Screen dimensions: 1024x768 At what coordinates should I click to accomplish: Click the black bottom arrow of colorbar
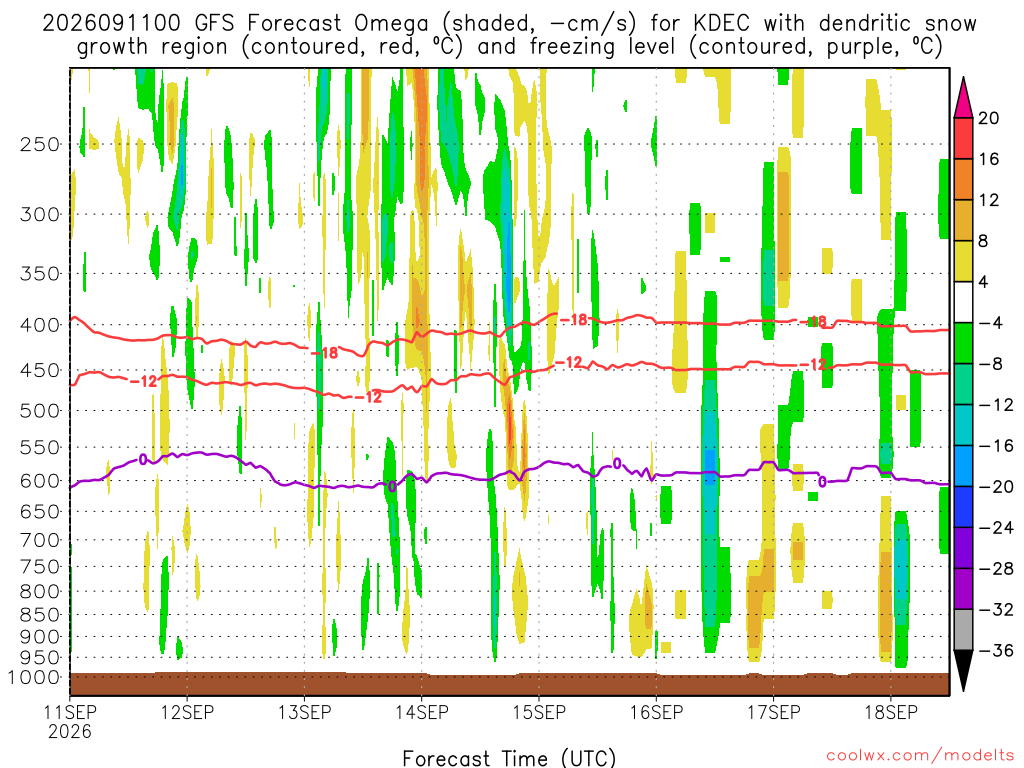pyautogui.click(x=963, y=671)
